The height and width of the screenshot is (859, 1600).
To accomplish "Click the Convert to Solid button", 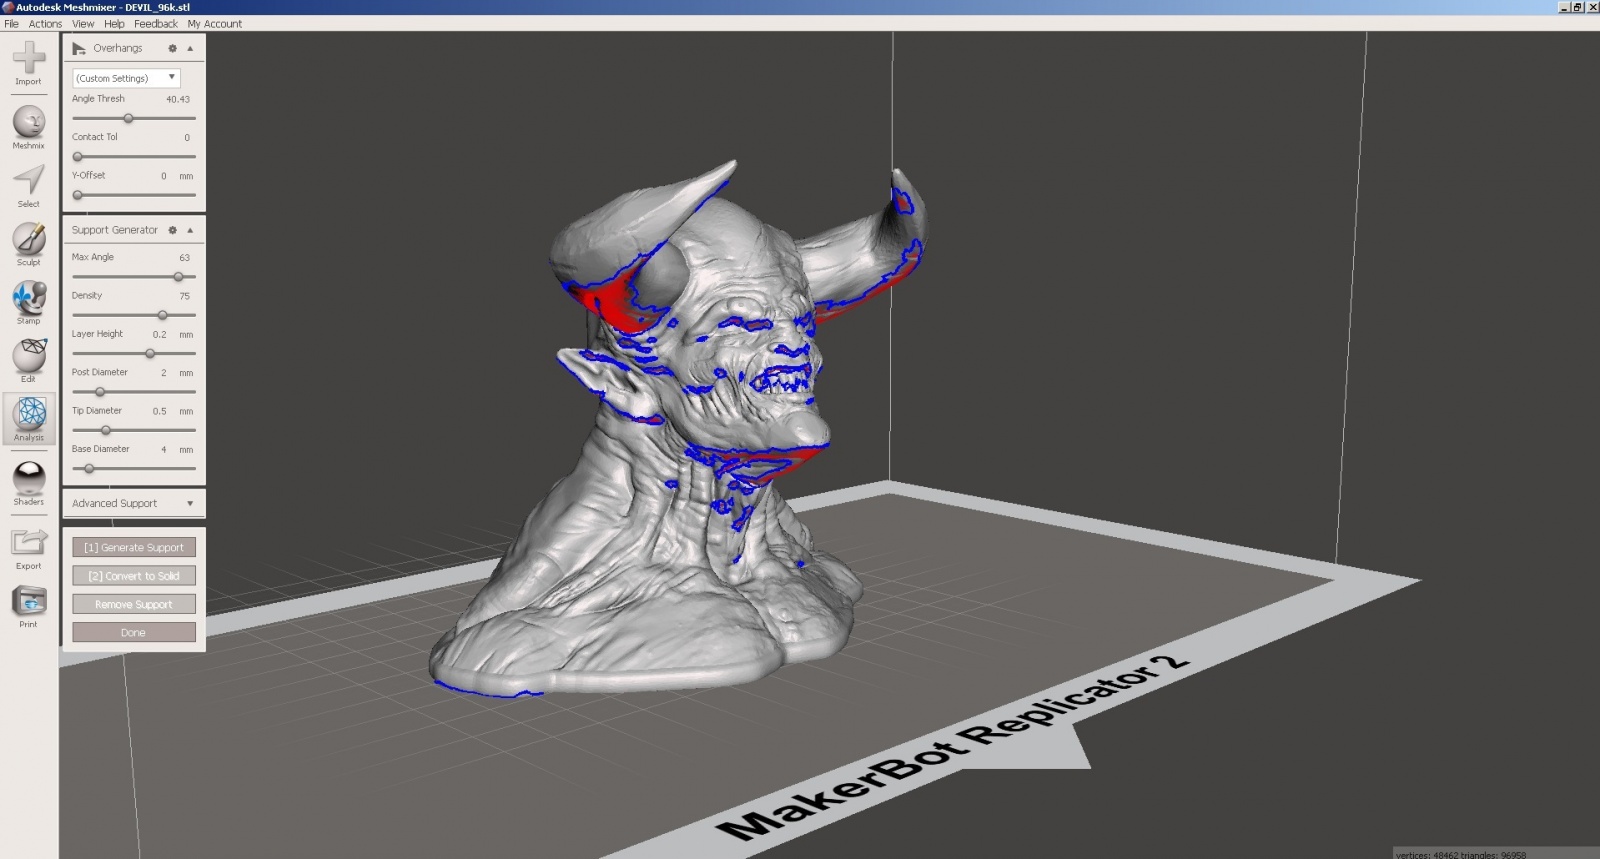I will 134,576.
